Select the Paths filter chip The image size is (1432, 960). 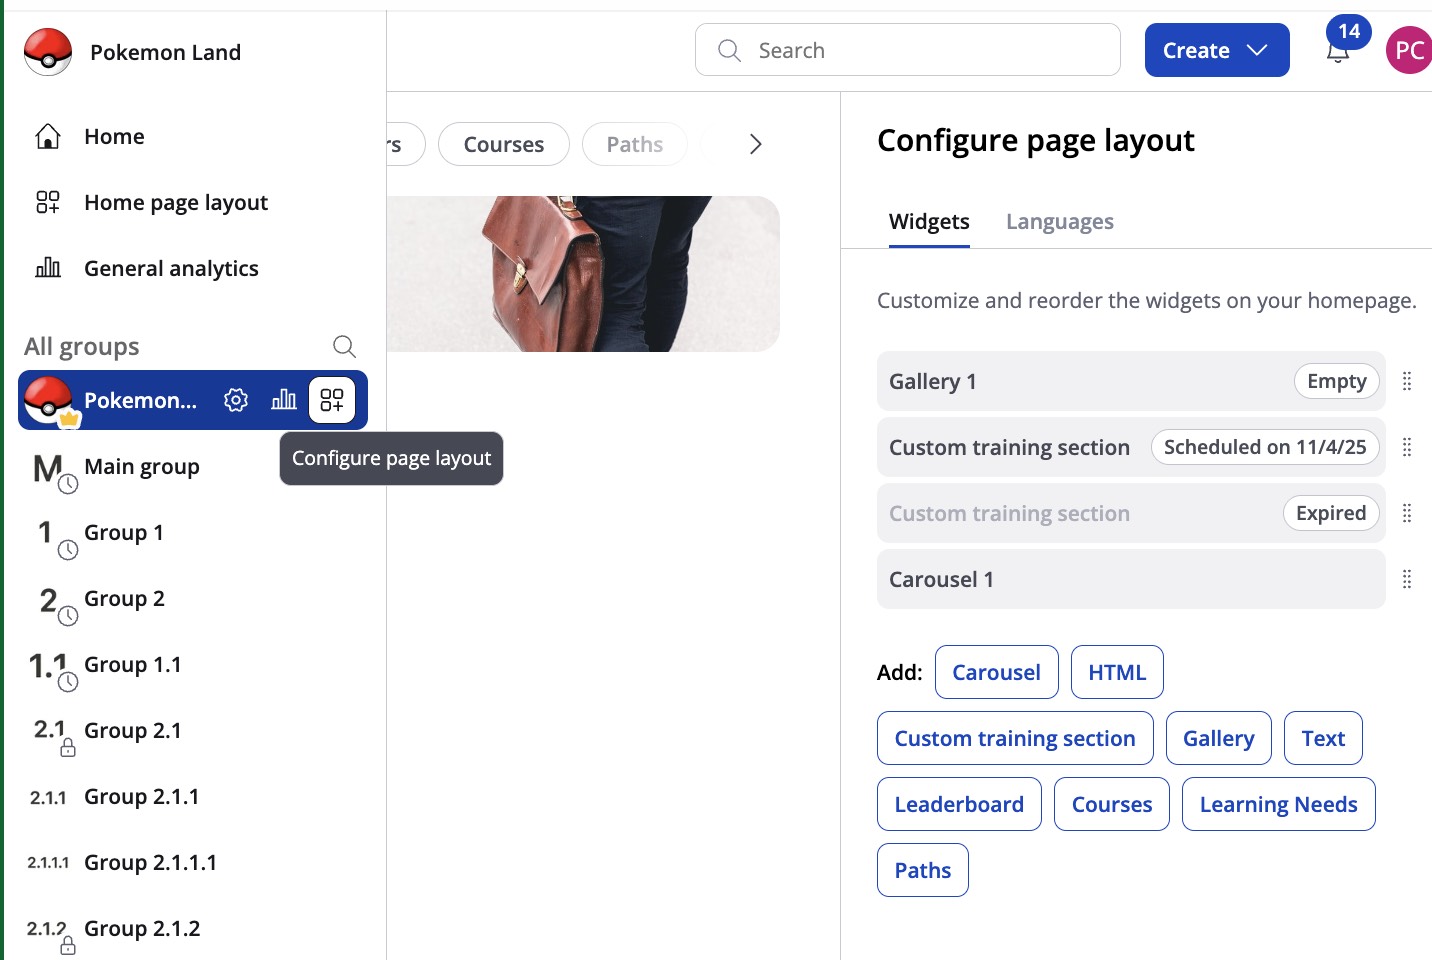click(x=635, y=144)
